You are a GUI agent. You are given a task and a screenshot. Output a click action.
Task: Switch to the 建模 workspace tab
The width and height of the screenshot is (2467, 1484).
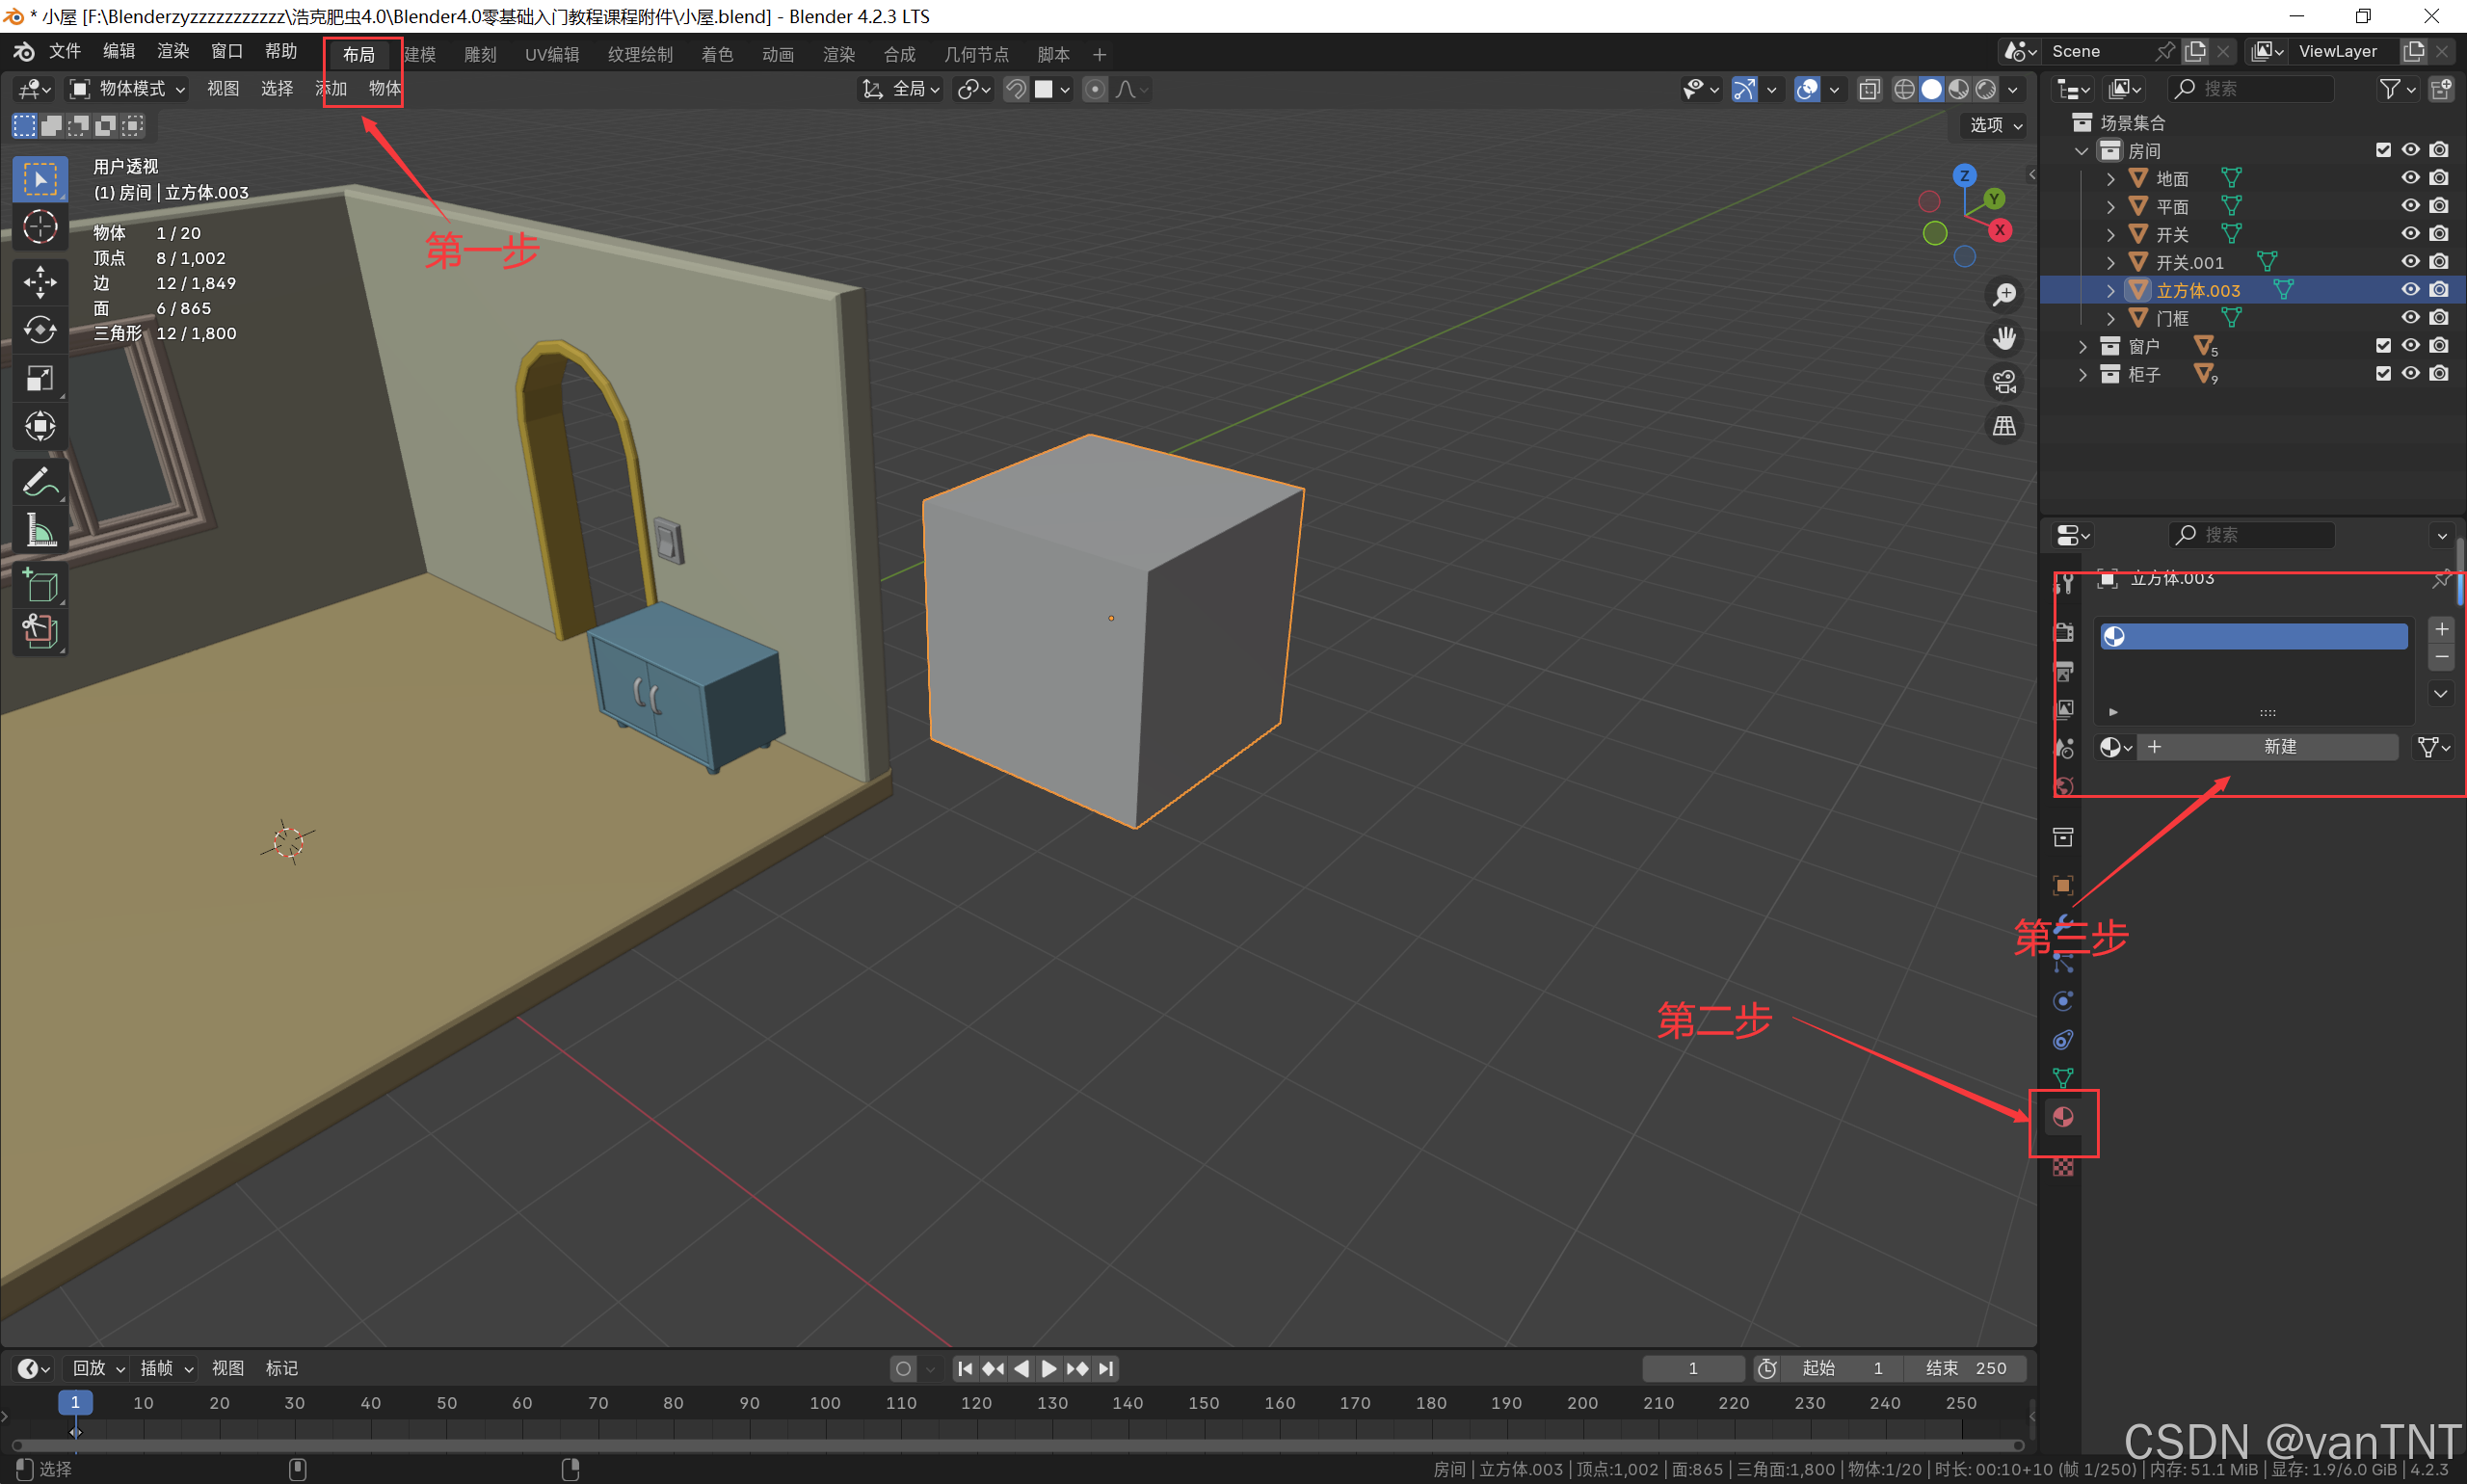point(420,54)
